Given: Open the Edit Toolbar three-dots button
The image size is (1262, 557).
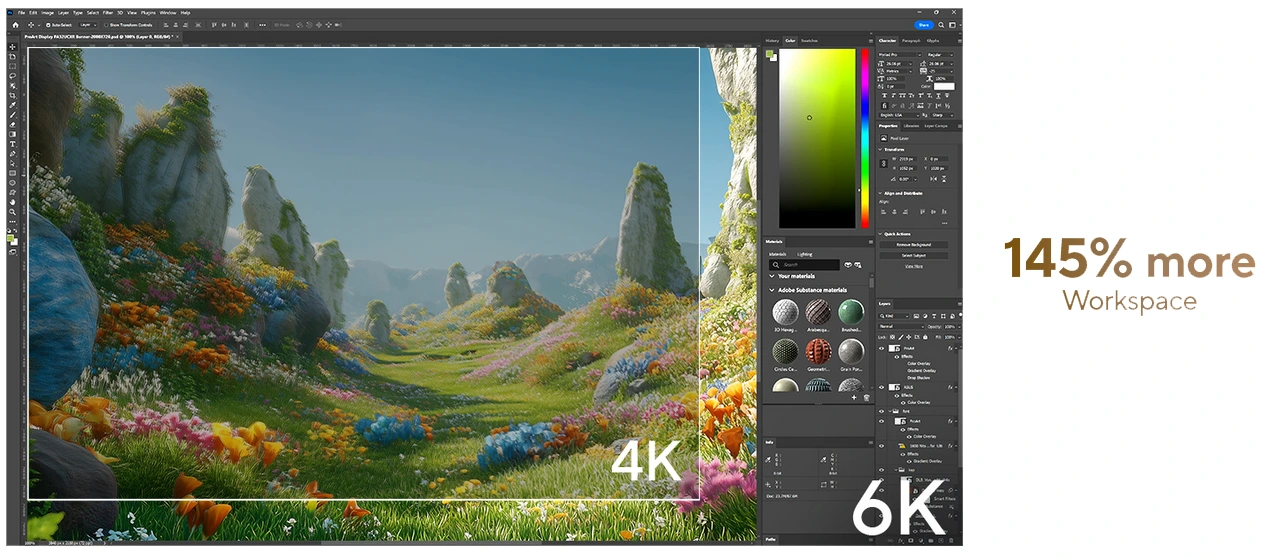Looking at the screenshot, I should 12,222.
